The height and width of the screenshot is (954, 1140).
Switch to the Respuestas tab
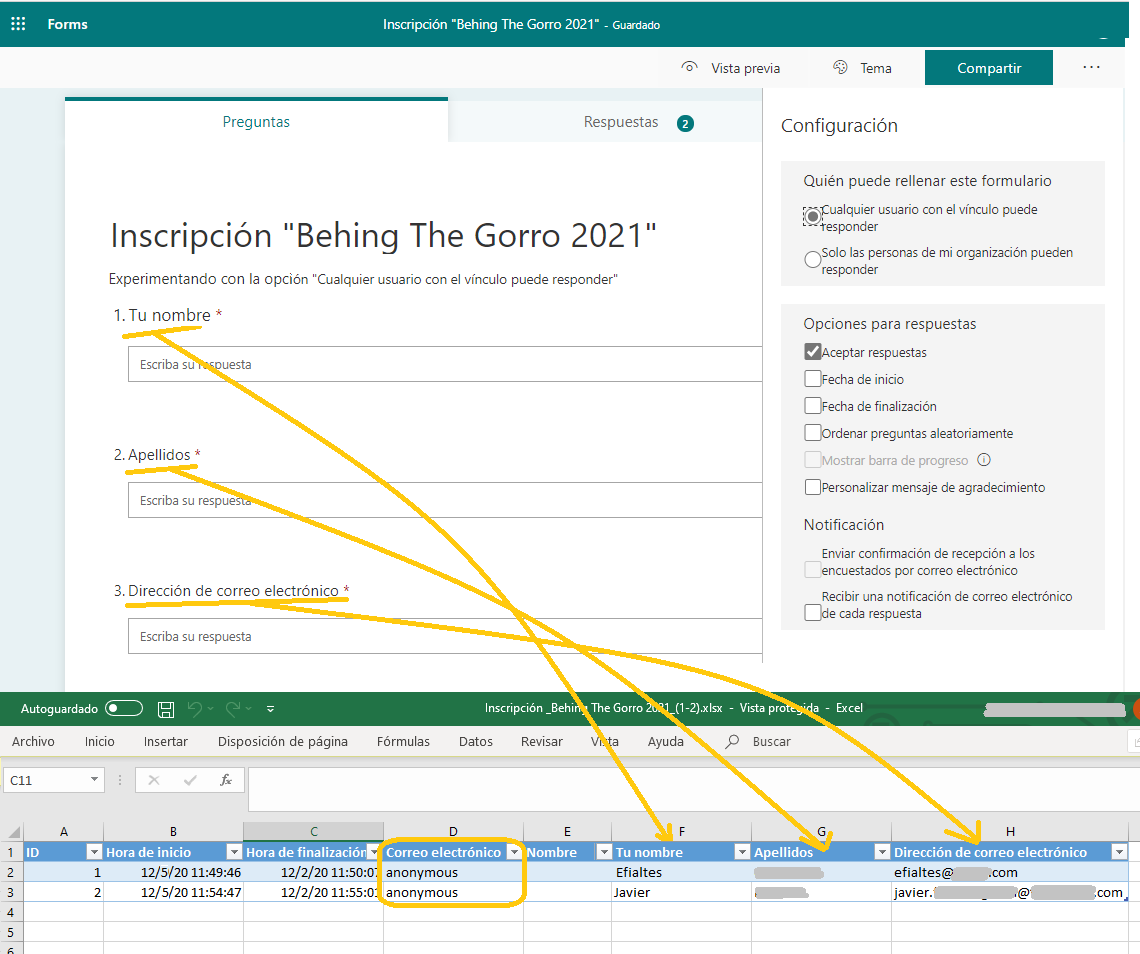[620, 122]
